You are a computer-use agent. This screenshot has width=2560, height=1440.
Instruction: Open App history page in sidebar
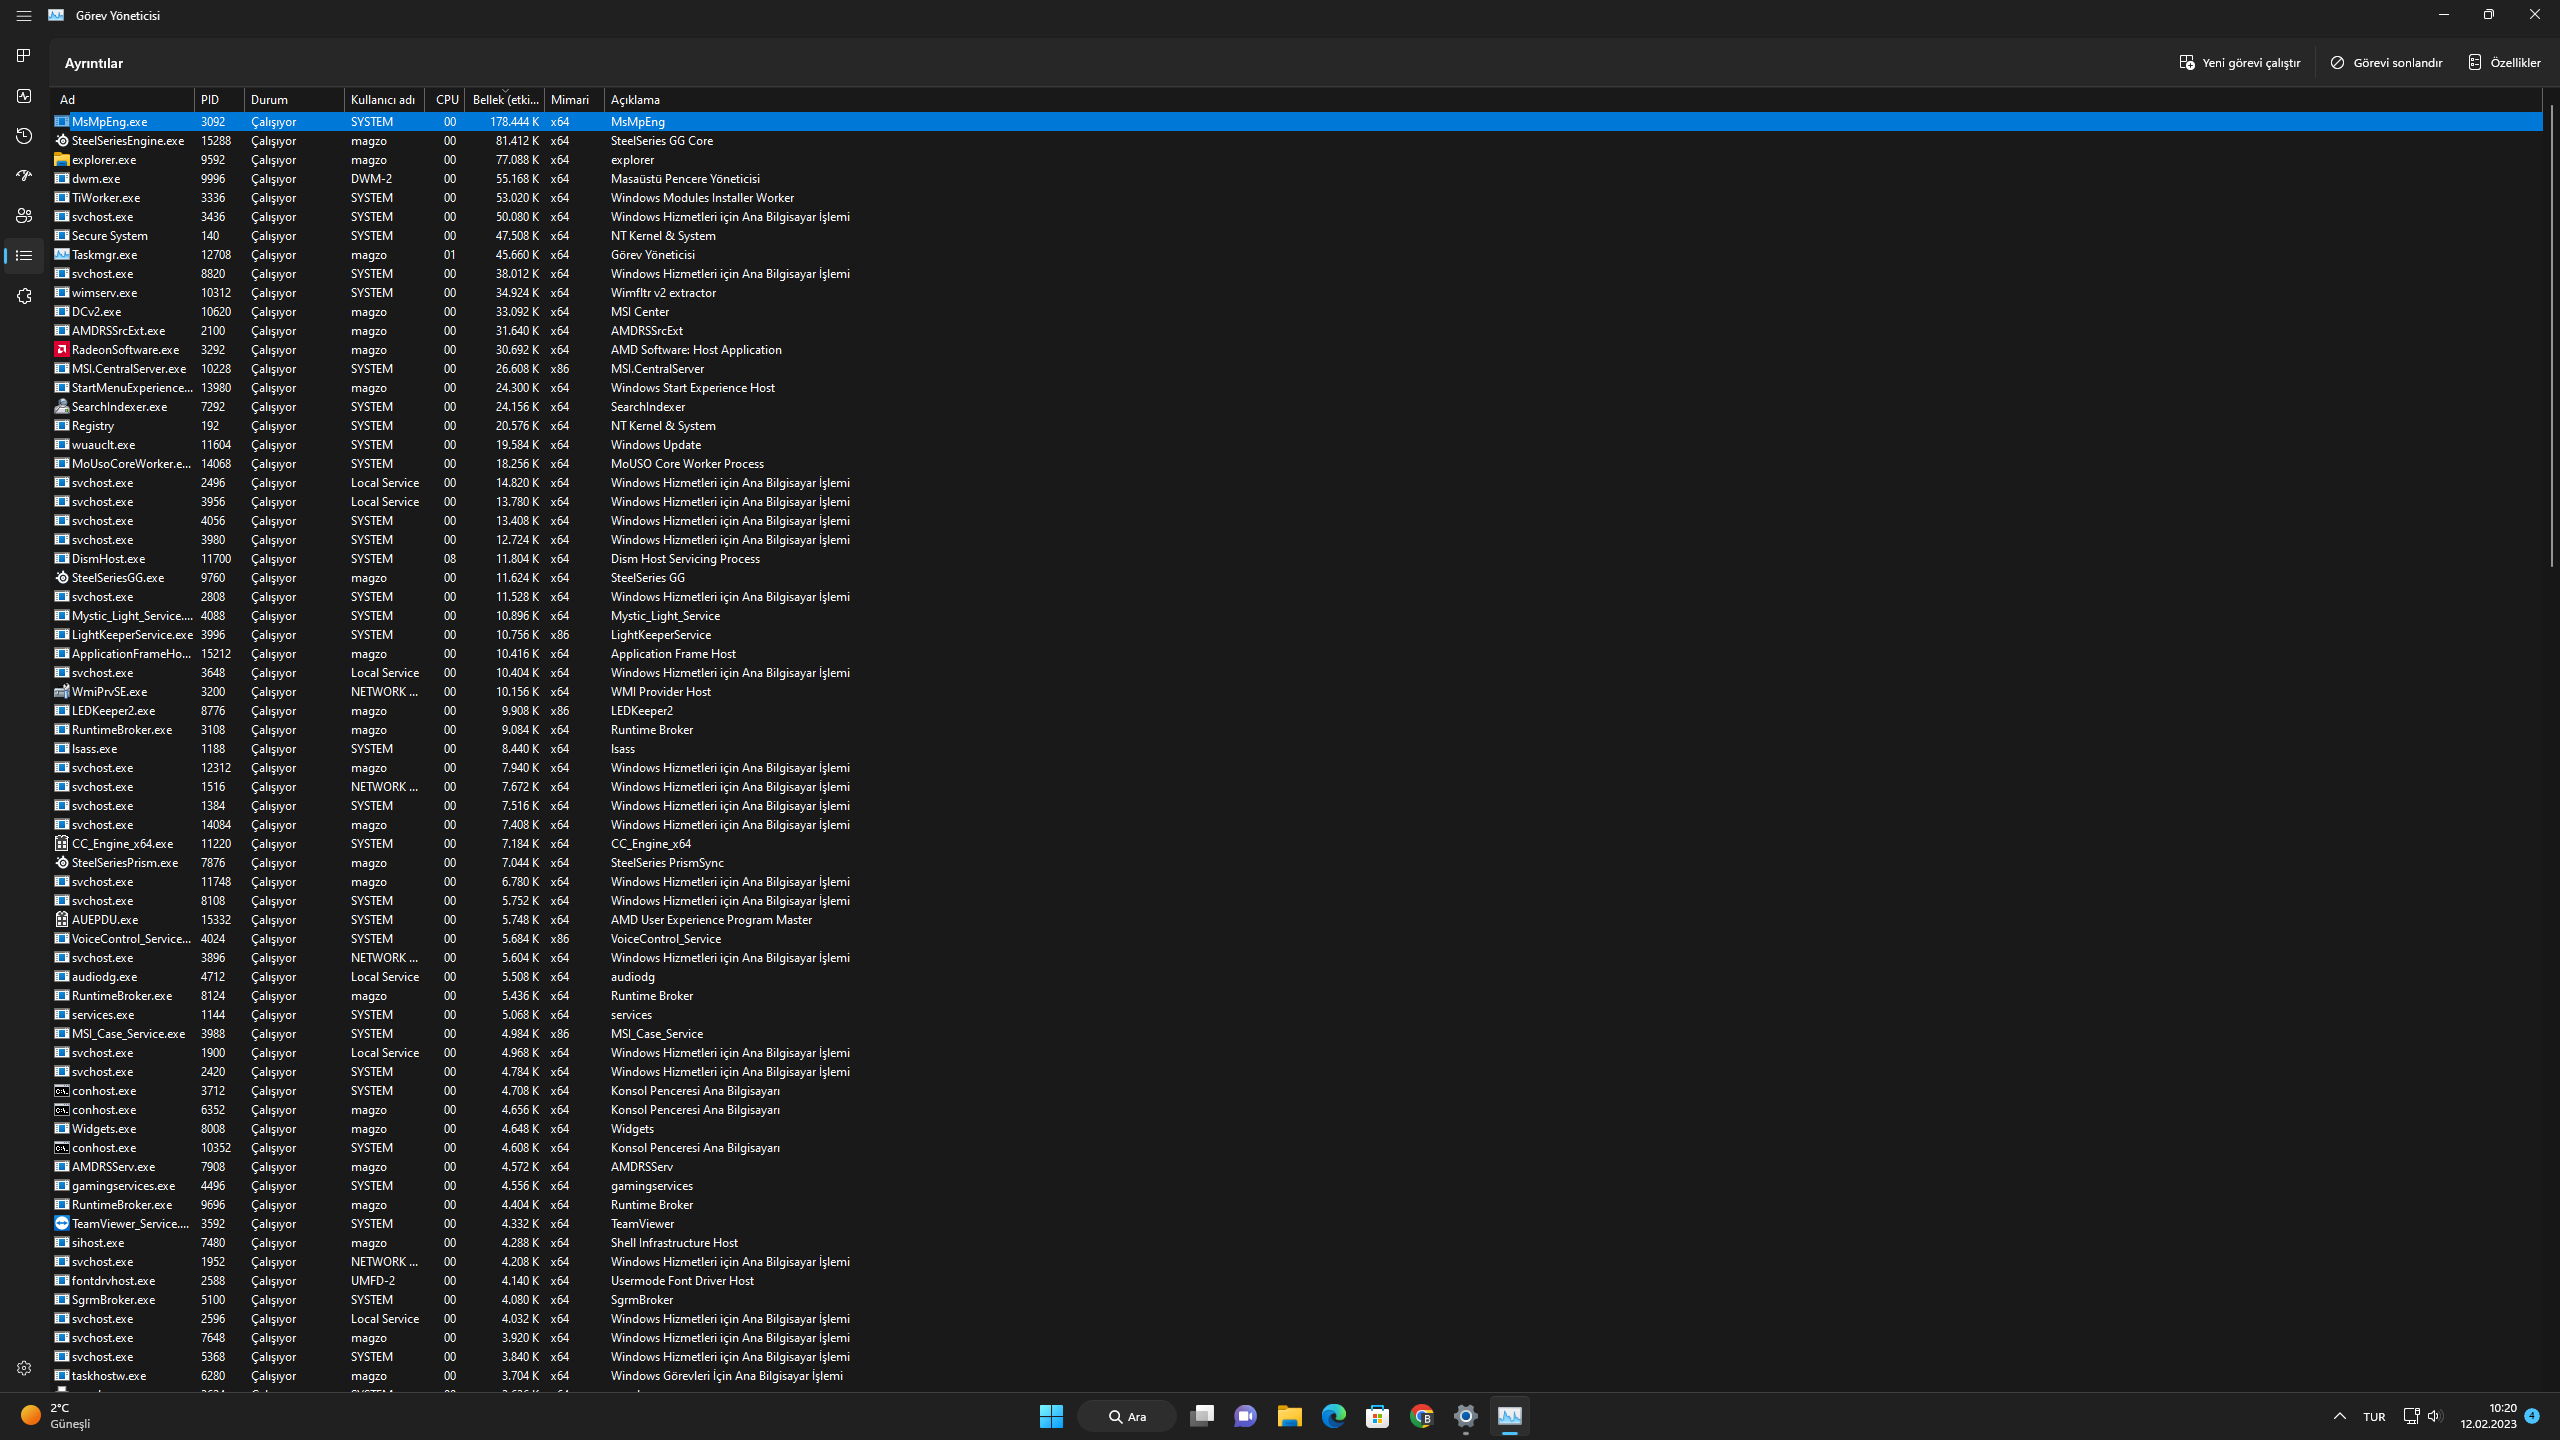[24, 136]
